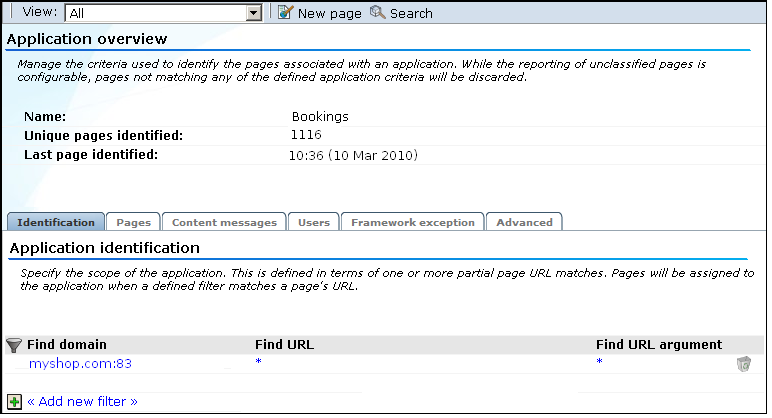This screenshot has height=418, width=772.
Task: Click the Search toolbar label
Action: (411, 13)
